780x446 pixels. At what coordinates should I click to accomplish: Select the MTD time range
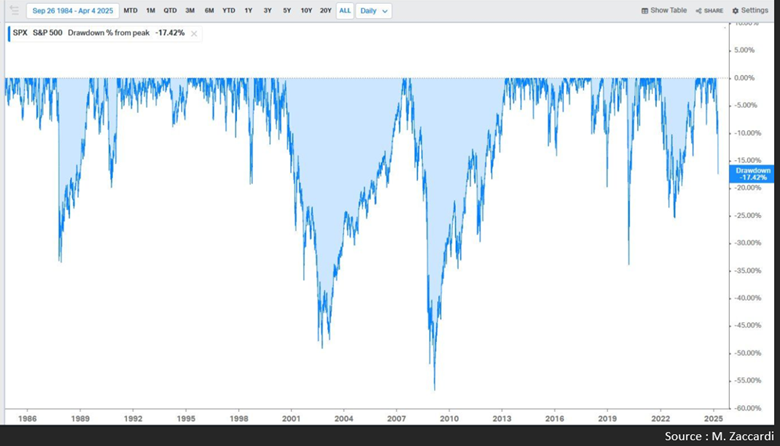click(x=130, y=11)
